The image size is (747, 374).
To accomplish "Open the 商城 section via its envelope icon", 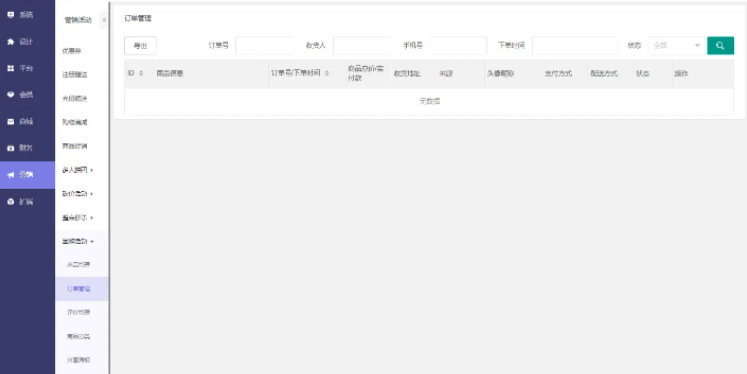I will (11, 121).
